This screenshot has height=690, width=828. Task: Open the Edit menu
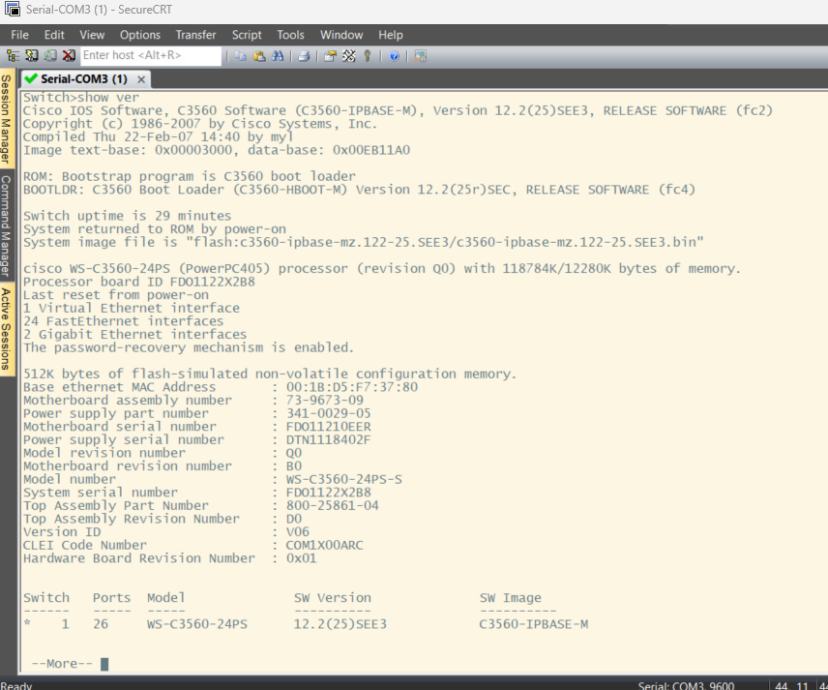coord(54,35)
